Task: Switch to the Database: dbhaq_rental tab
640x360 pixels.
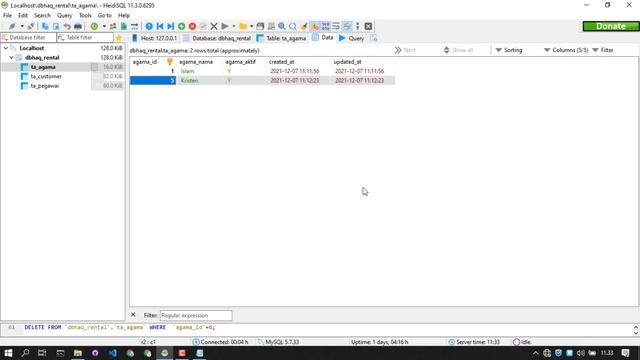Action: click(x=217, y=38)
